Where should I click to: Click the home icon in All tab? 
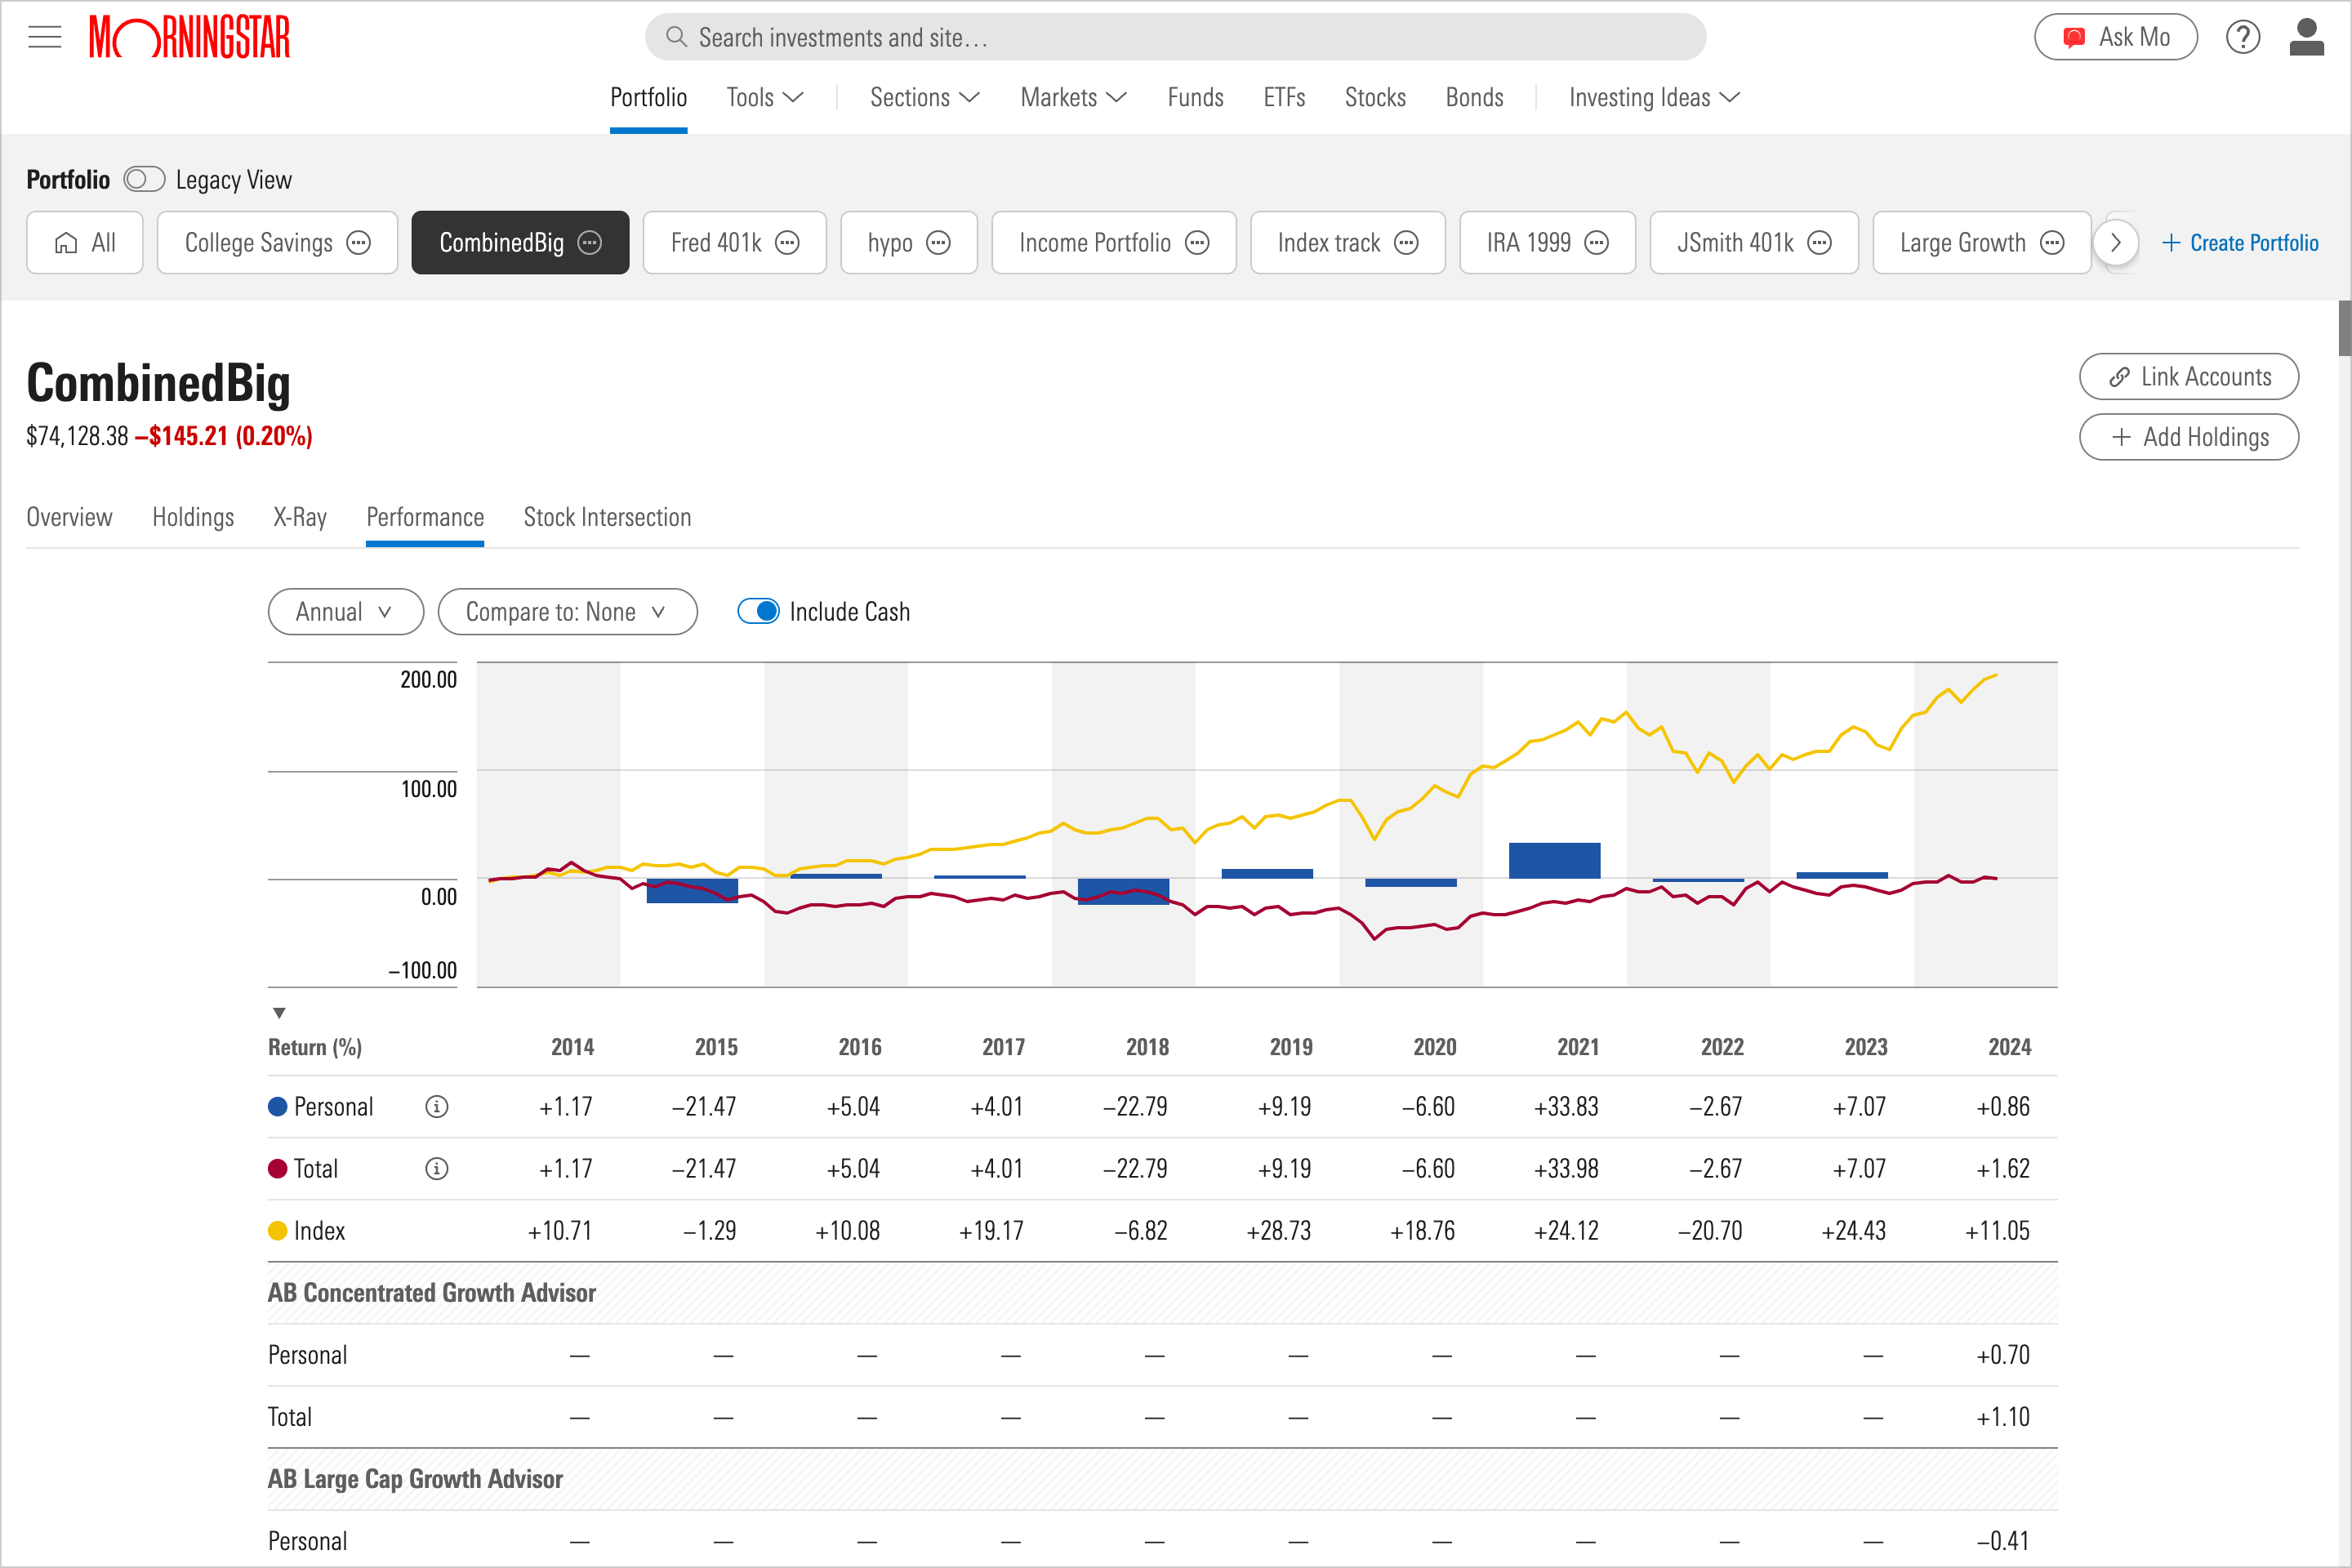[66, 243]
